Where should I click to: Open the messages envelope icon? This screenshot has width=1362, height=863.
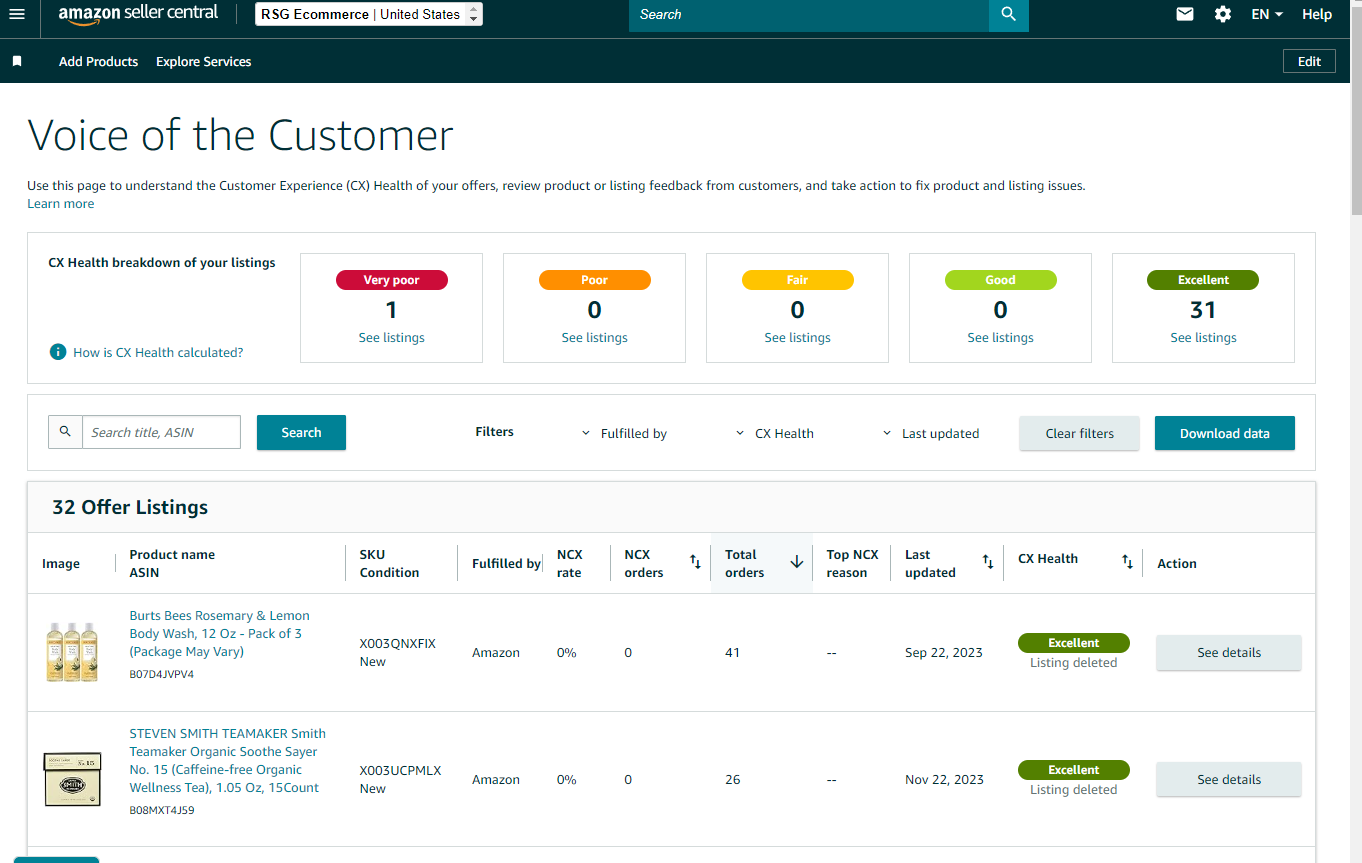tap(1185, 14)
